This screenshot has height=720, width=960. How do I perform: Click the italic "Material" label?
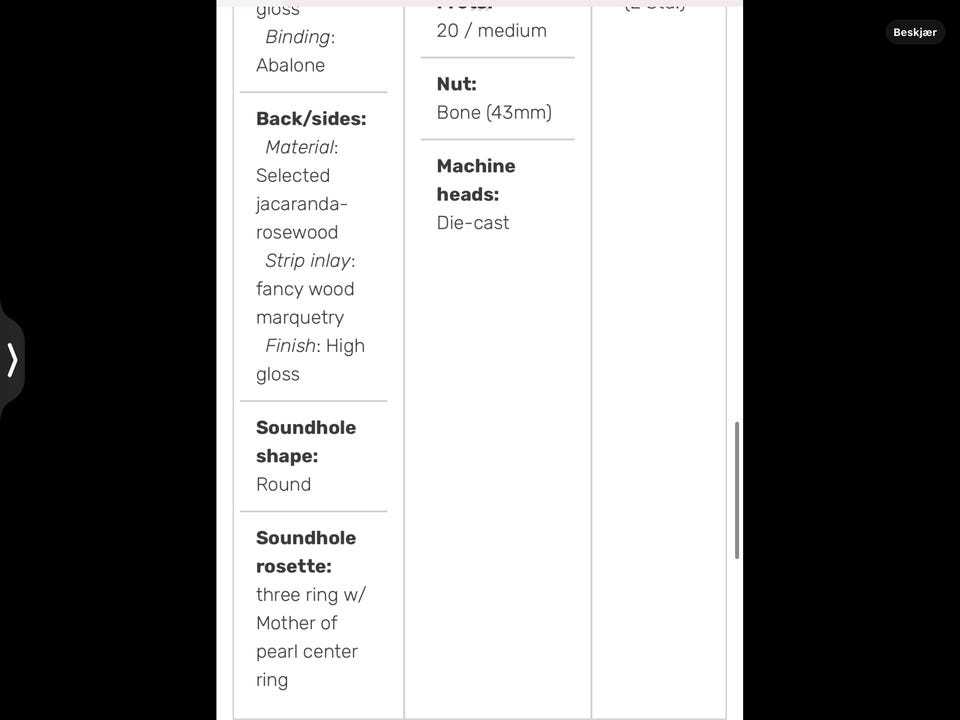[298, 147]
